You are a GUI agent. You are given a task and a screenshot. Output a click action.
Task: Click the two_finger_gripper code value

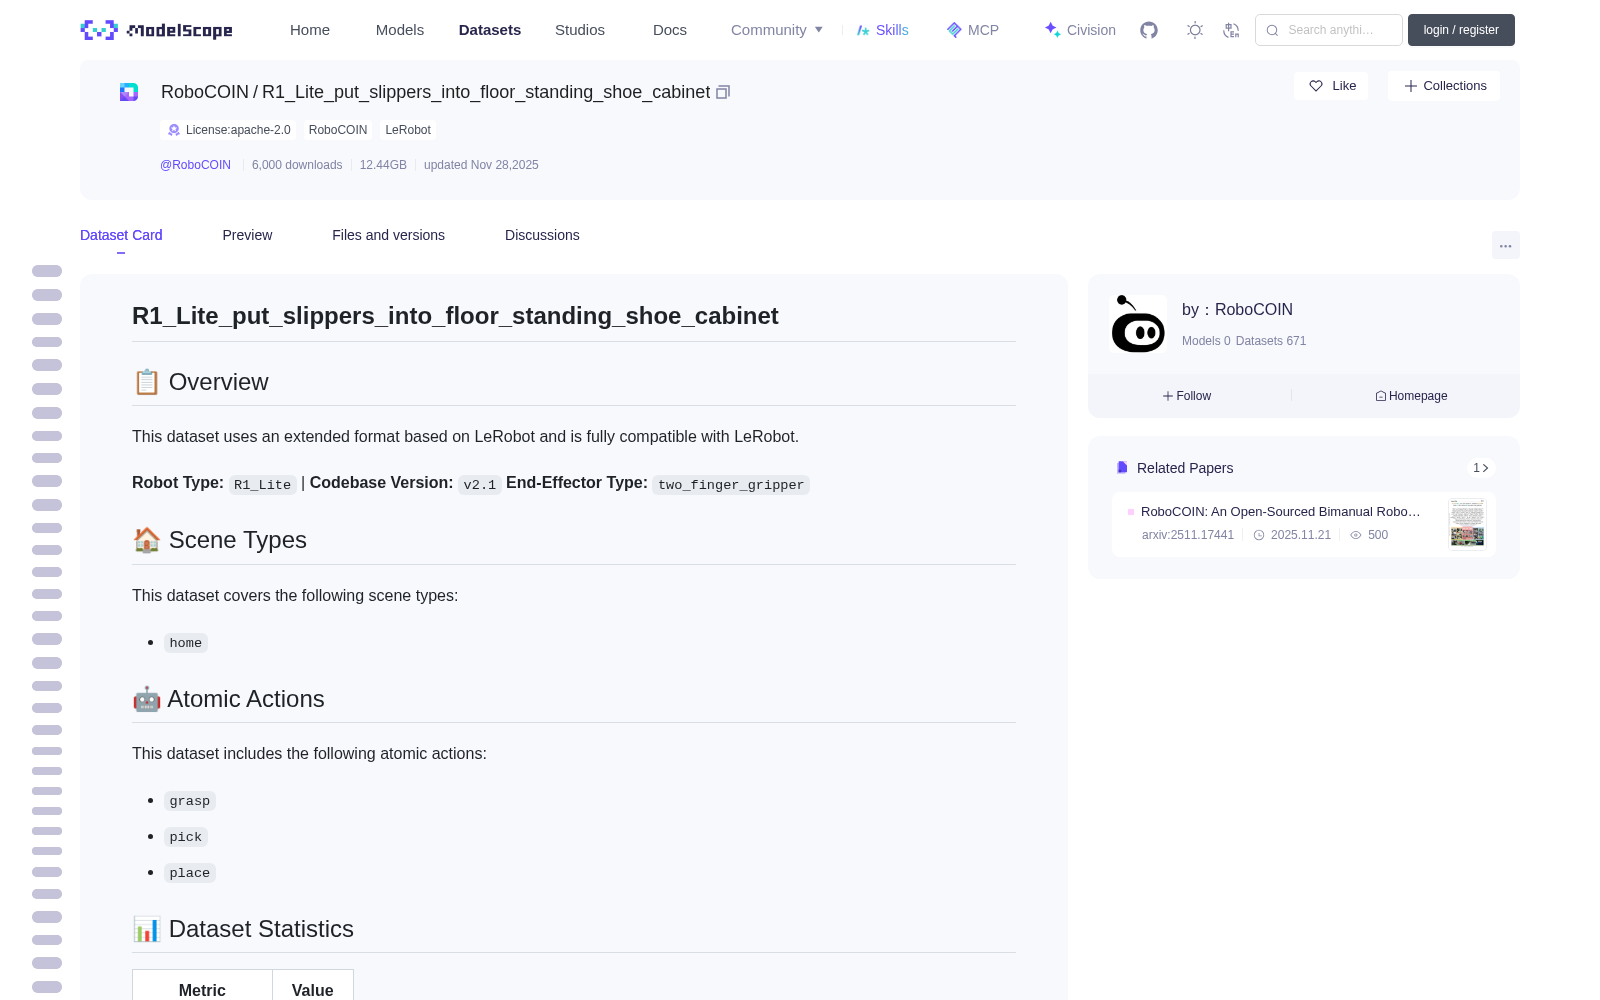[x=731, y=485]
